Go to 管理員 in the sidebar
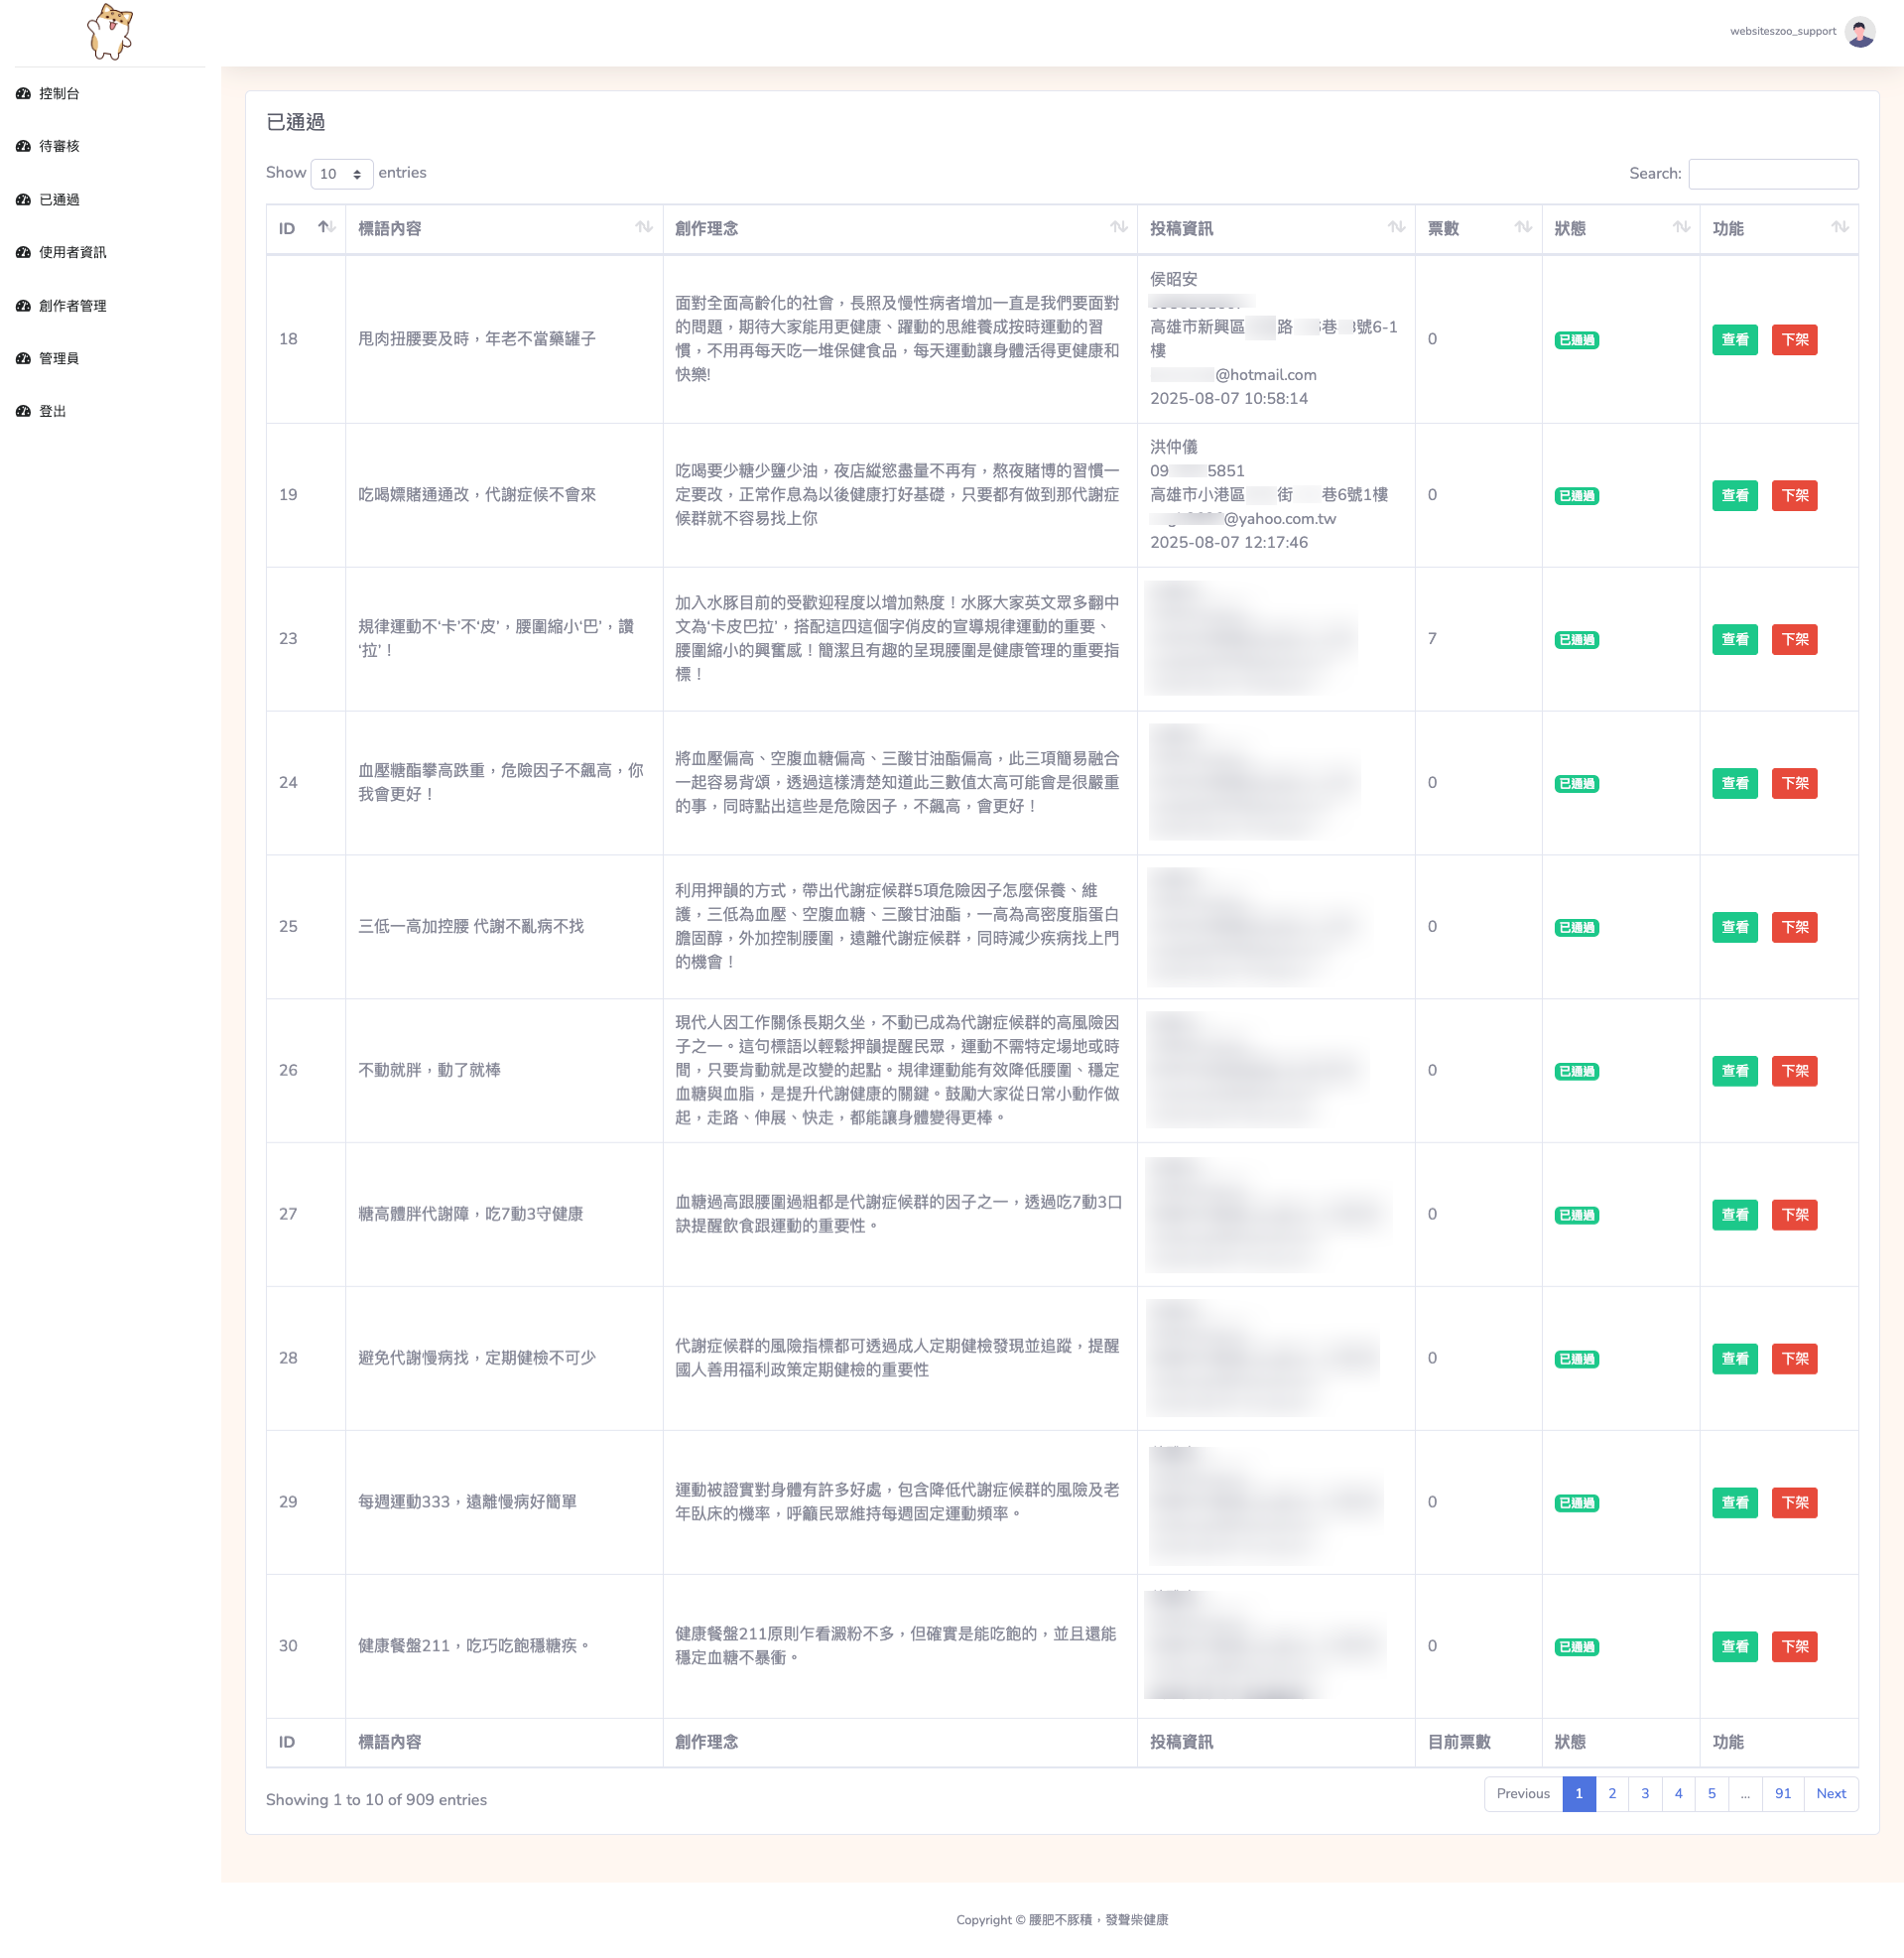 [59, 359]
